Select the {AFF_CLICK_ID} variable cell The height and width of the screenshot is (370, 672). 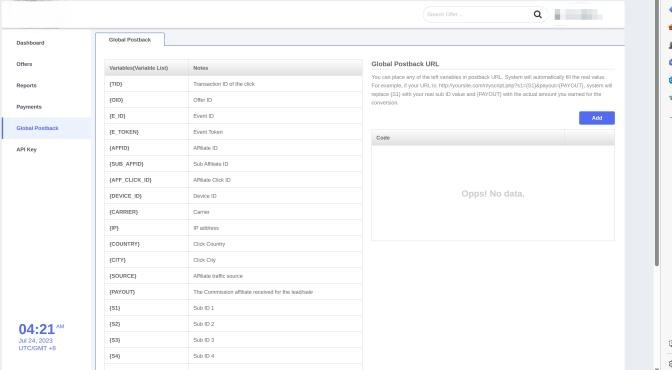tap(147, 180)
